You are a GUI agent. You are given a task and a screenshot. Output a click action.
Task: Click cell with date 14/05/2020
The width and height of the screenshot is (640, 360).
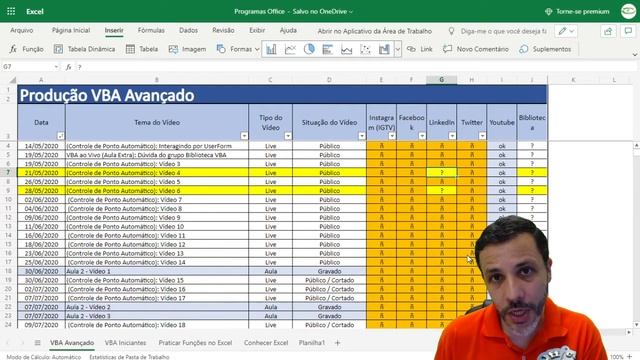41,146
